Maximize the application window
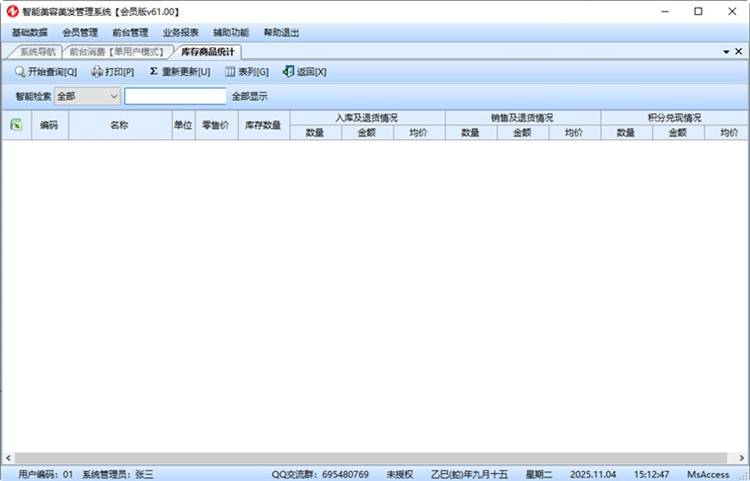The width and height of the screenshot is (750, 481). tap(698, 11)
